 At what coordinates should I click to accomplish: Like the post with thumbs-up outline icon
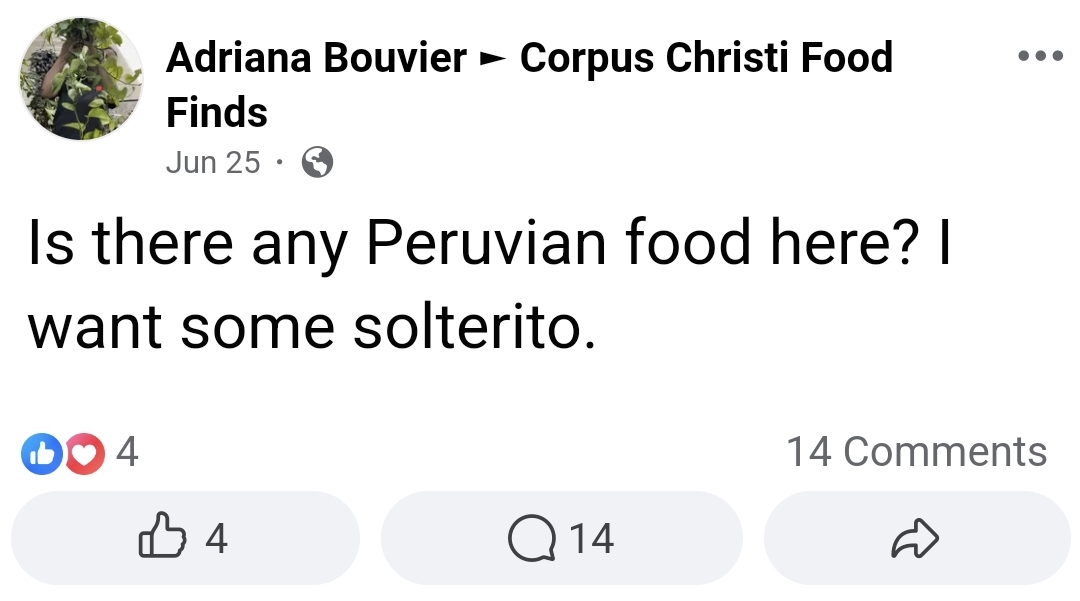pyautogui.click(x=163, y=535)
